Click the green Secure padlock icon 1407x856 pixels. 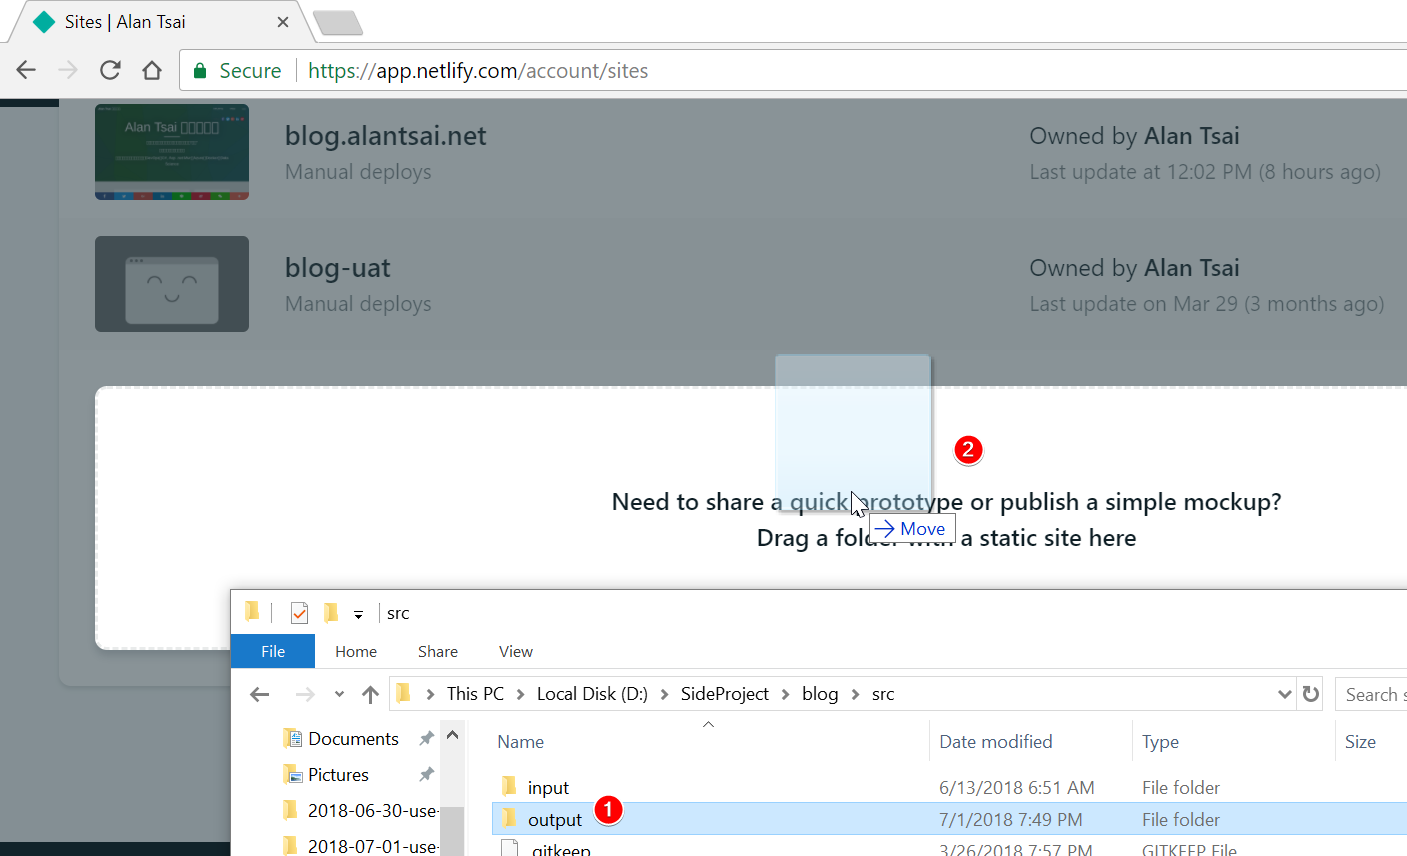tap(200, 70)
